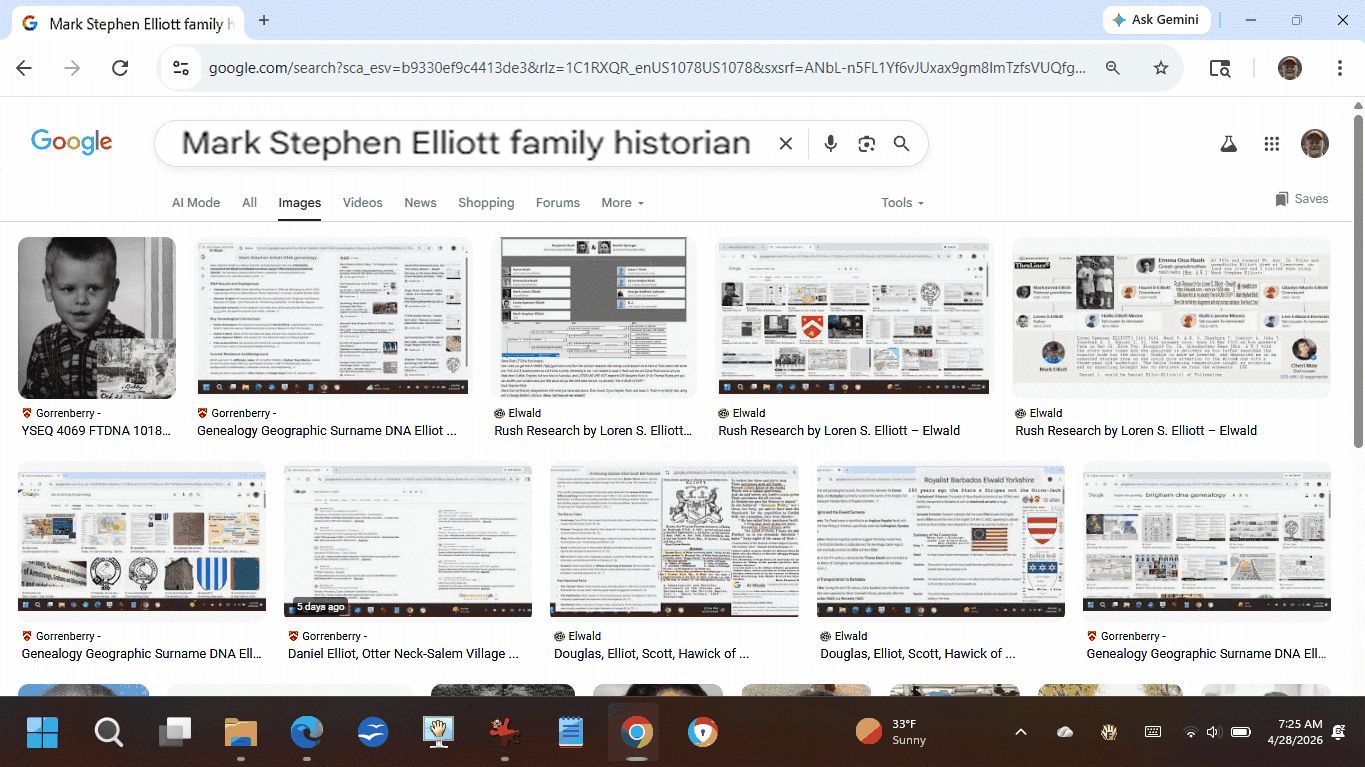Open Google Lens image search
Screen dimensions: 1365x767
pos(866,144)
